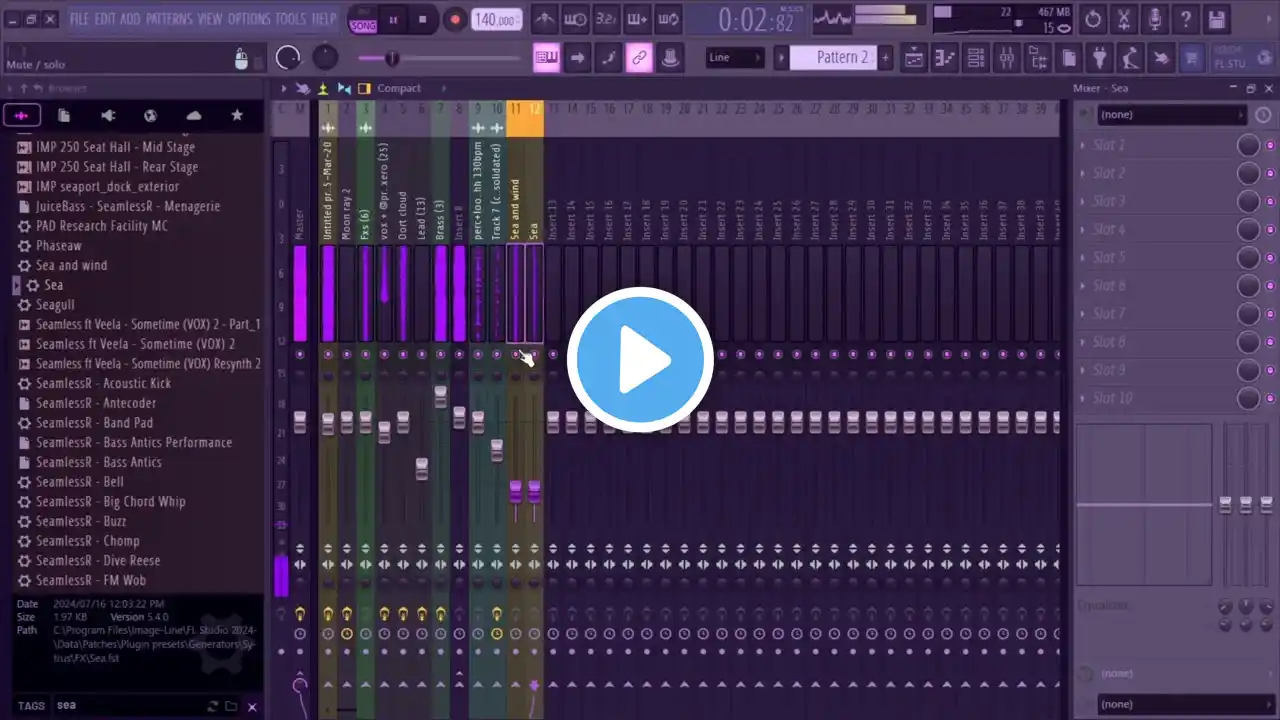Click the undo history circular arrow icon

pyautogui.click(x=1092, y=19)
